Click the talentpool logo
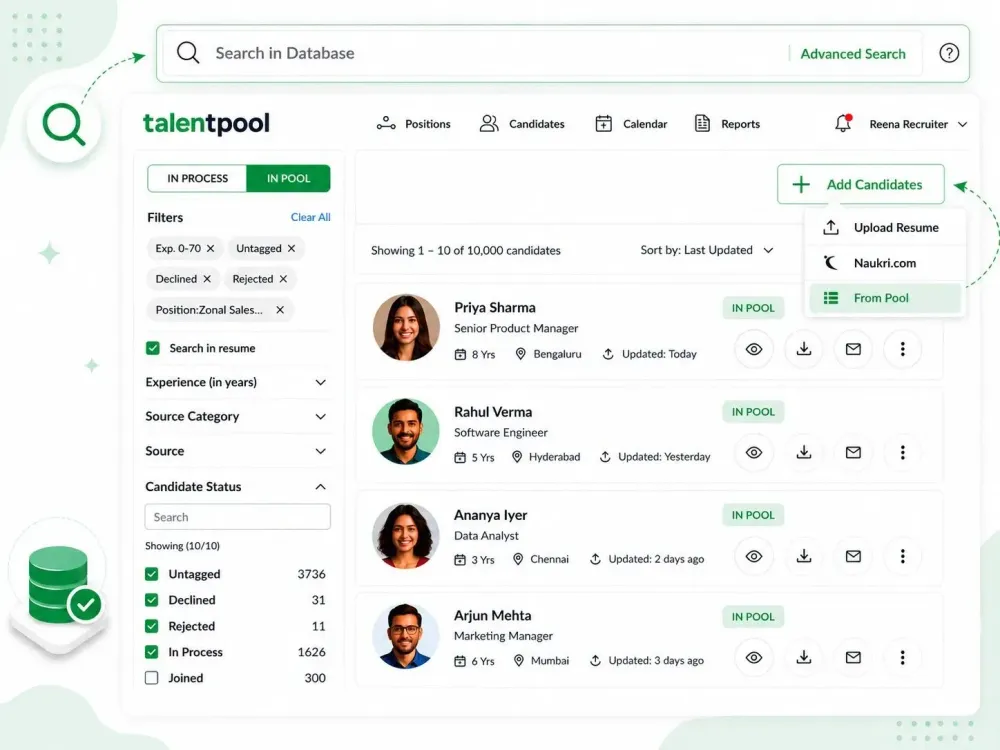 206,123
